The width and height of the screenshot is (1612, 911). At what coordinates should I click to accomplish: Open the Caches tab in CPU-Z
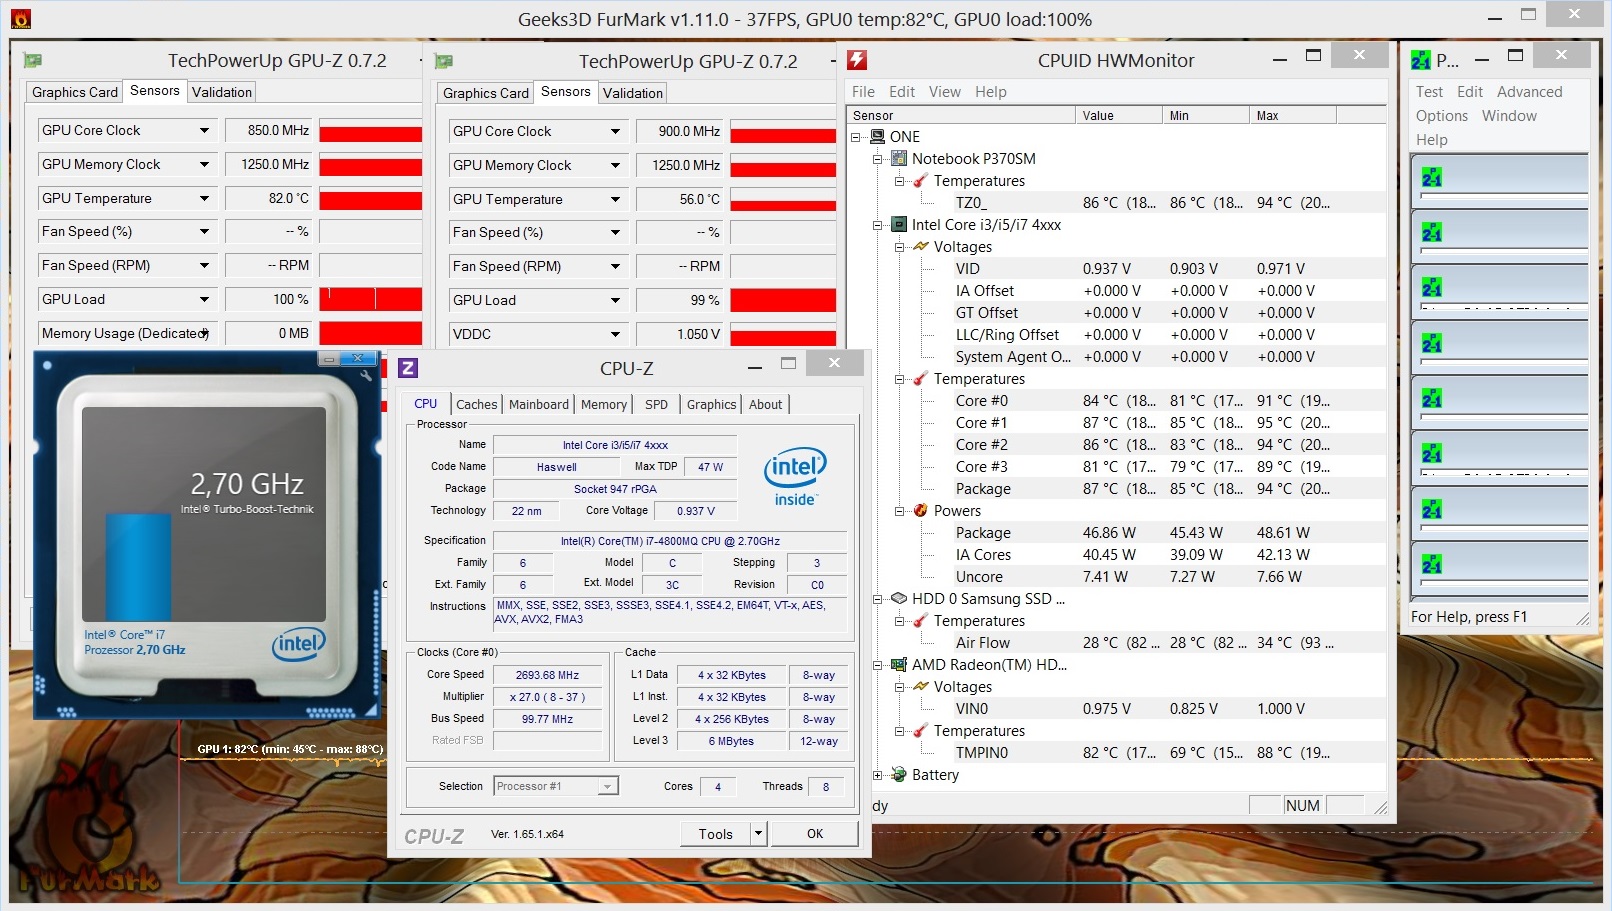pyautogui.click(x=477, y=404)
